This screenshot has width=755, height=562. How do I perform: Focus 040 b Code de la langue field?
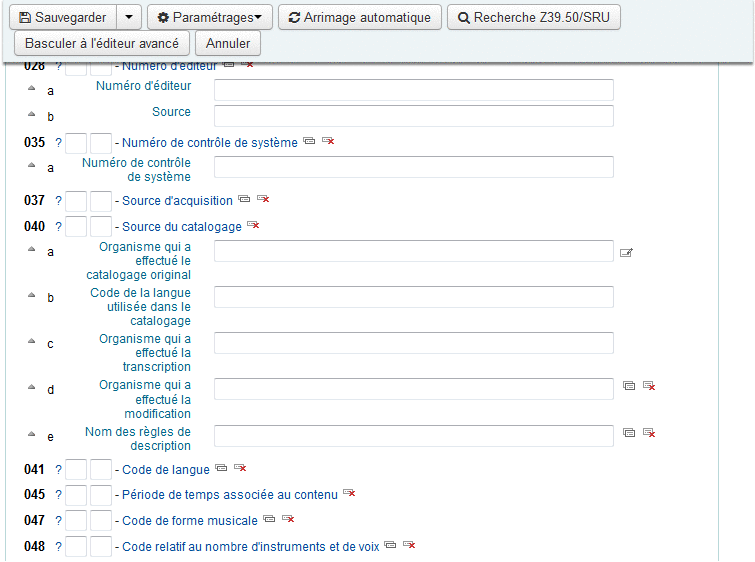coord(414,297)
